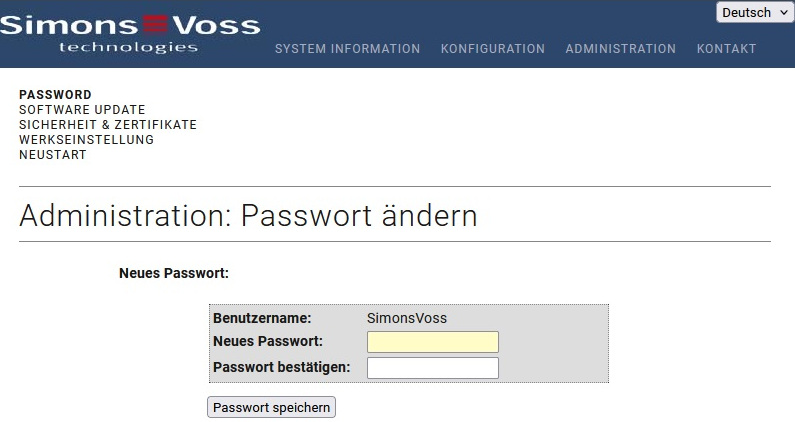Click the Passwort bestätigen label text

pyautogui.click(x=282, y=367)
